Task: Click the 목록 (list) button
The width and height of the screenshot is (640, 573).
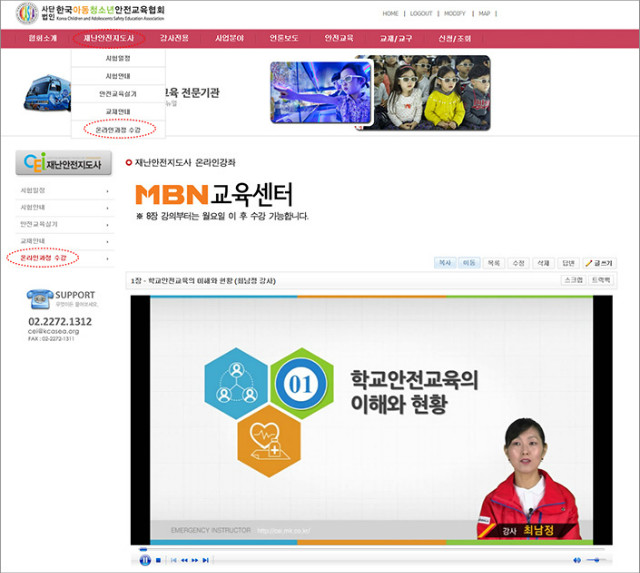Action: tap(494, 263)
